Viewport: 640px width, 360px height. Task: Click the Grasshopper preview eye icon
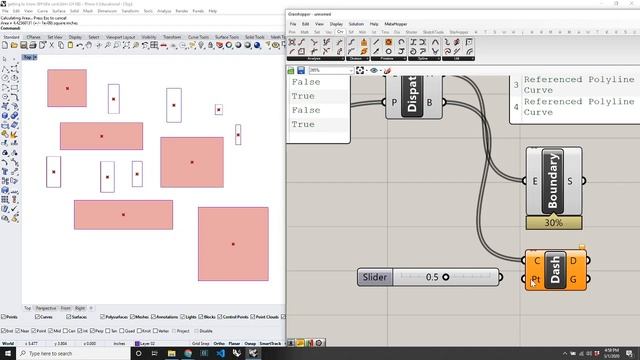373,71
